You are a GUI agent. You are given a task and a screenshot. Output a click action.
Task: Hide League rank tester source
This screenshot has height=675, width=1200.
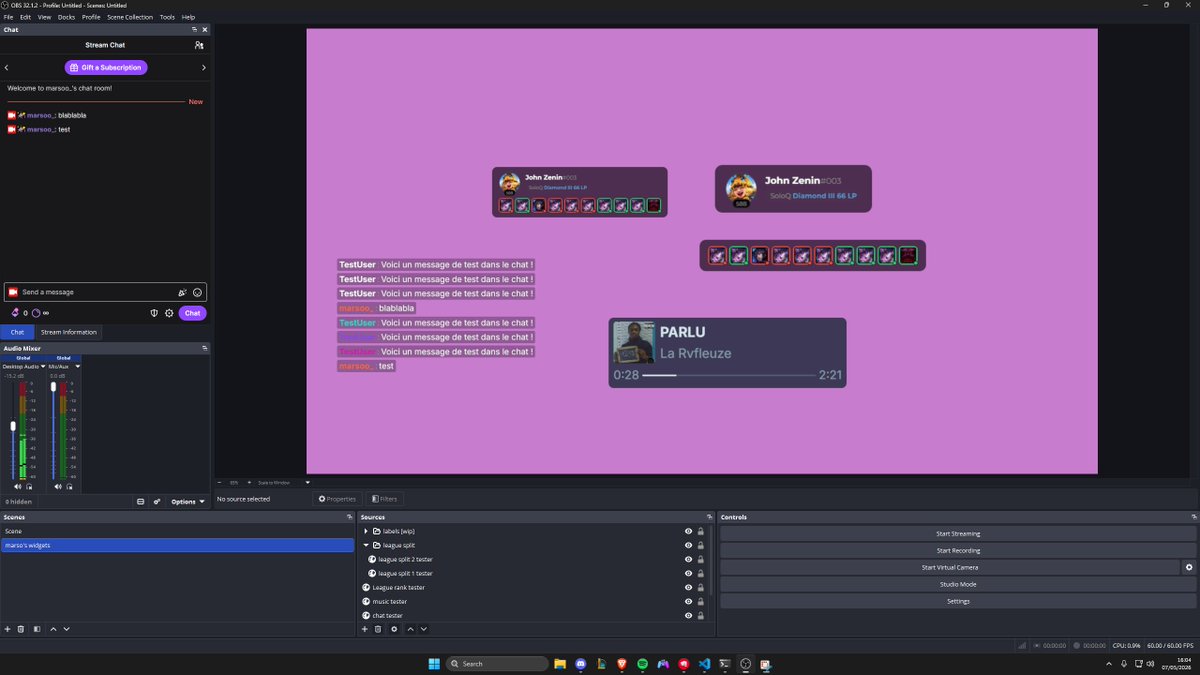tap(688, 587)
